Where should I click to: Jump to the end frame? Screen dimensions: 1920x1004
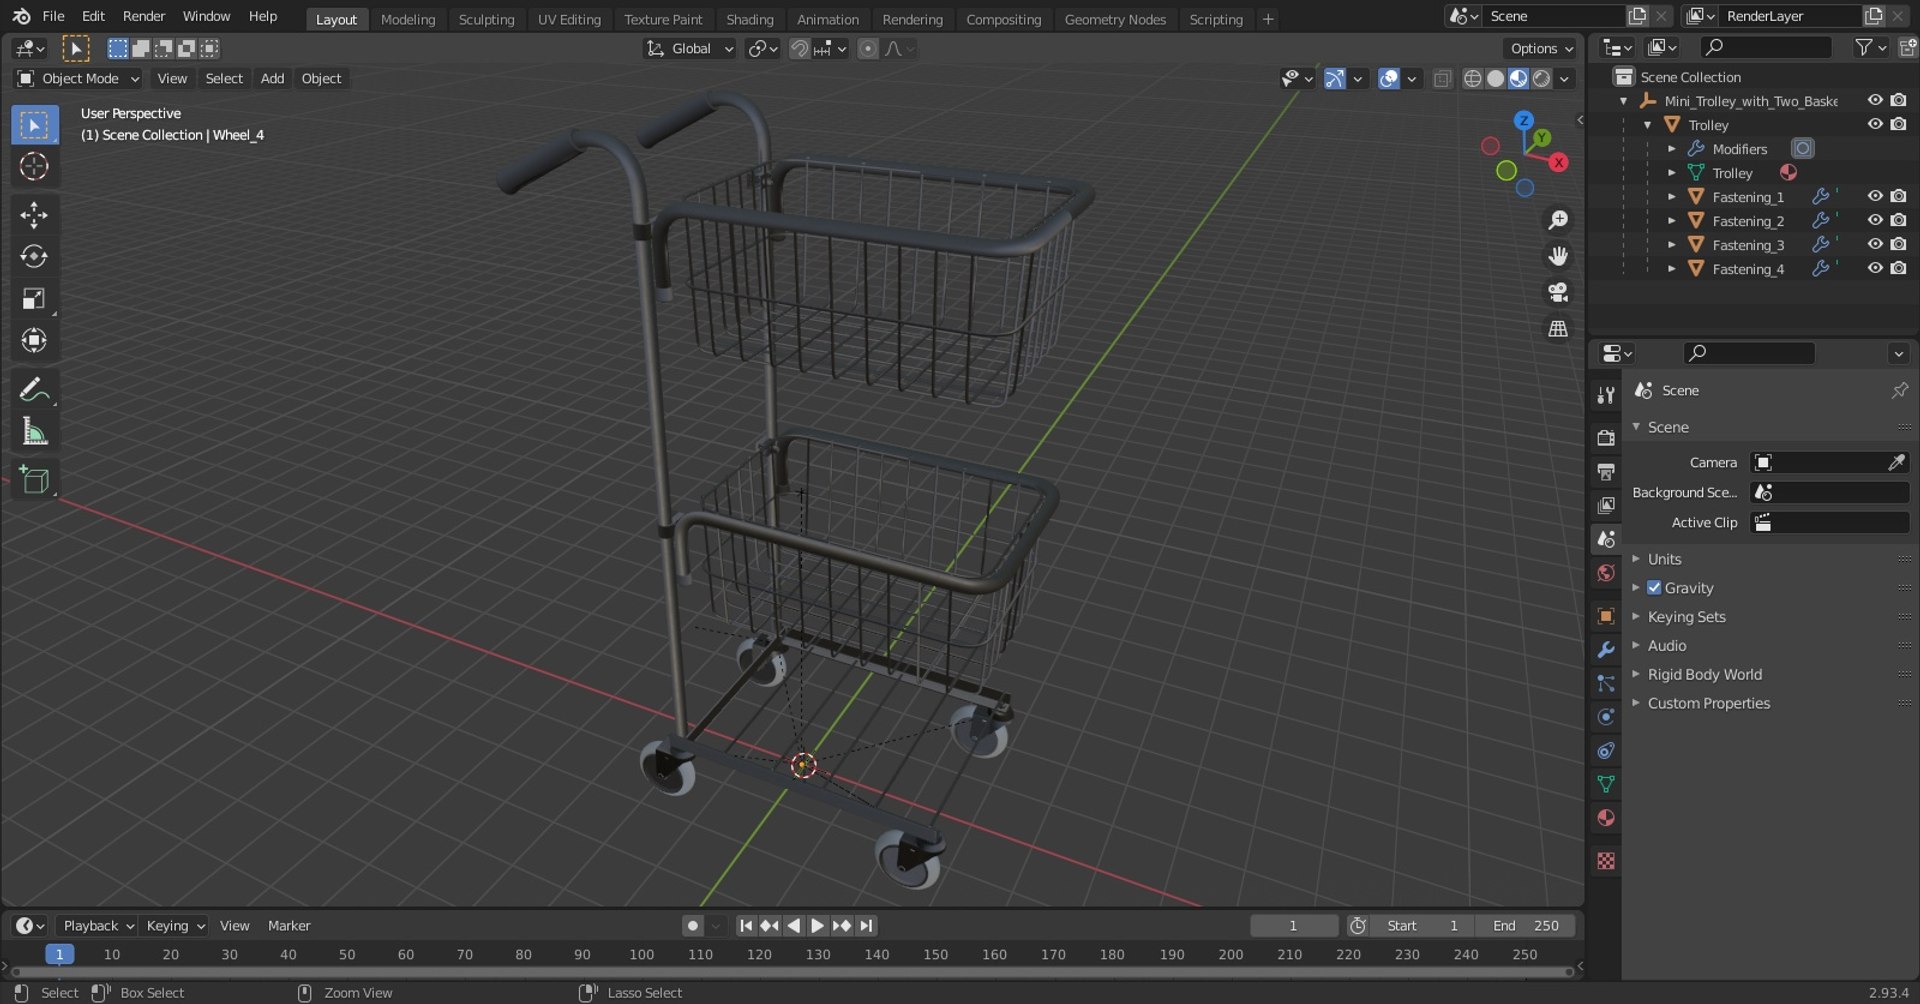click(x=866, y=926)
